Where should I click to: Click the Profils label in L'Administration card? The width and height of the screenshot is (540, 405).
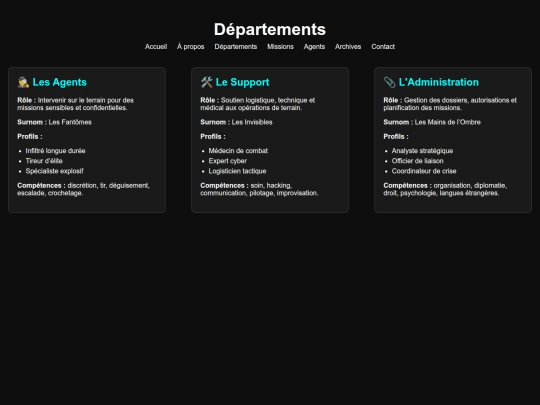(396, 137)
